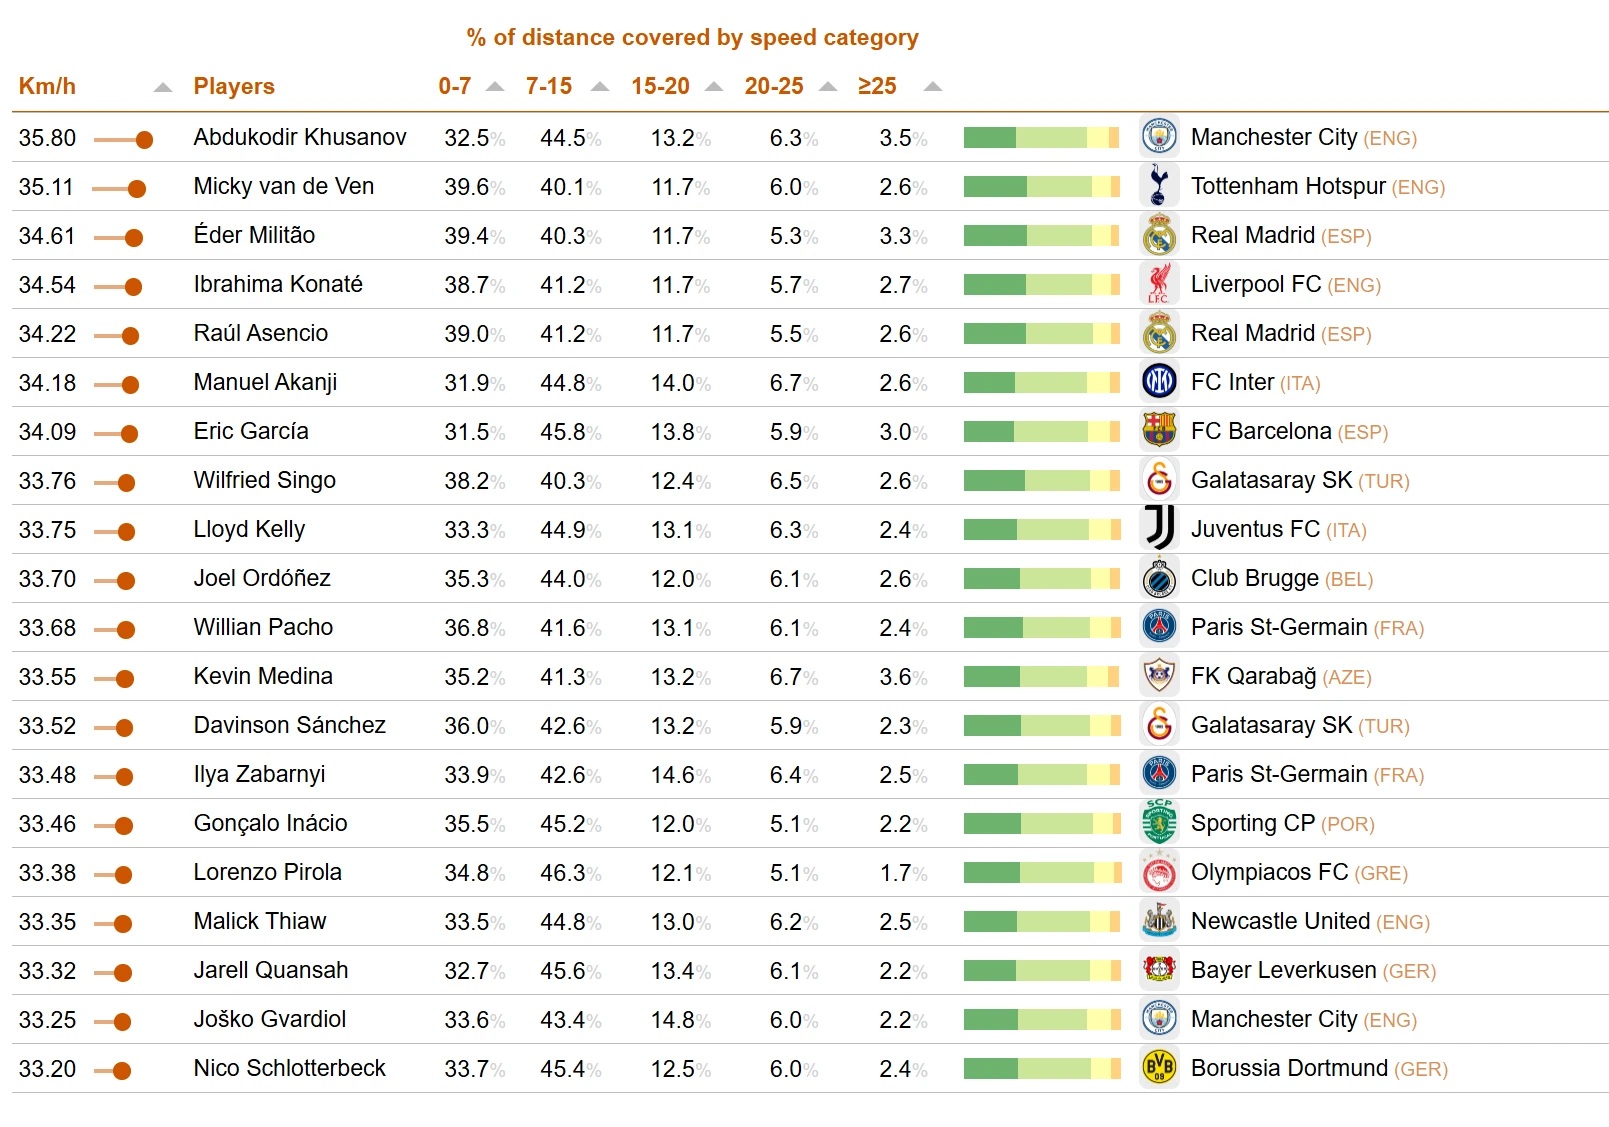
Task: Click the Borussia Dortmund club crest
Action: point(1159,1068)
